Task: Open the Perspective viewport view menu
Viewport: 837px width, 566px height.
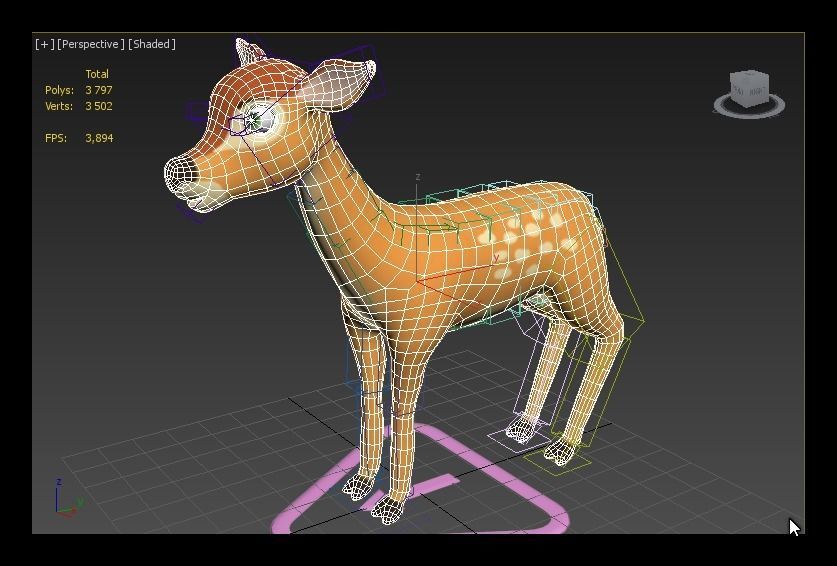Action: click(91, 44)
